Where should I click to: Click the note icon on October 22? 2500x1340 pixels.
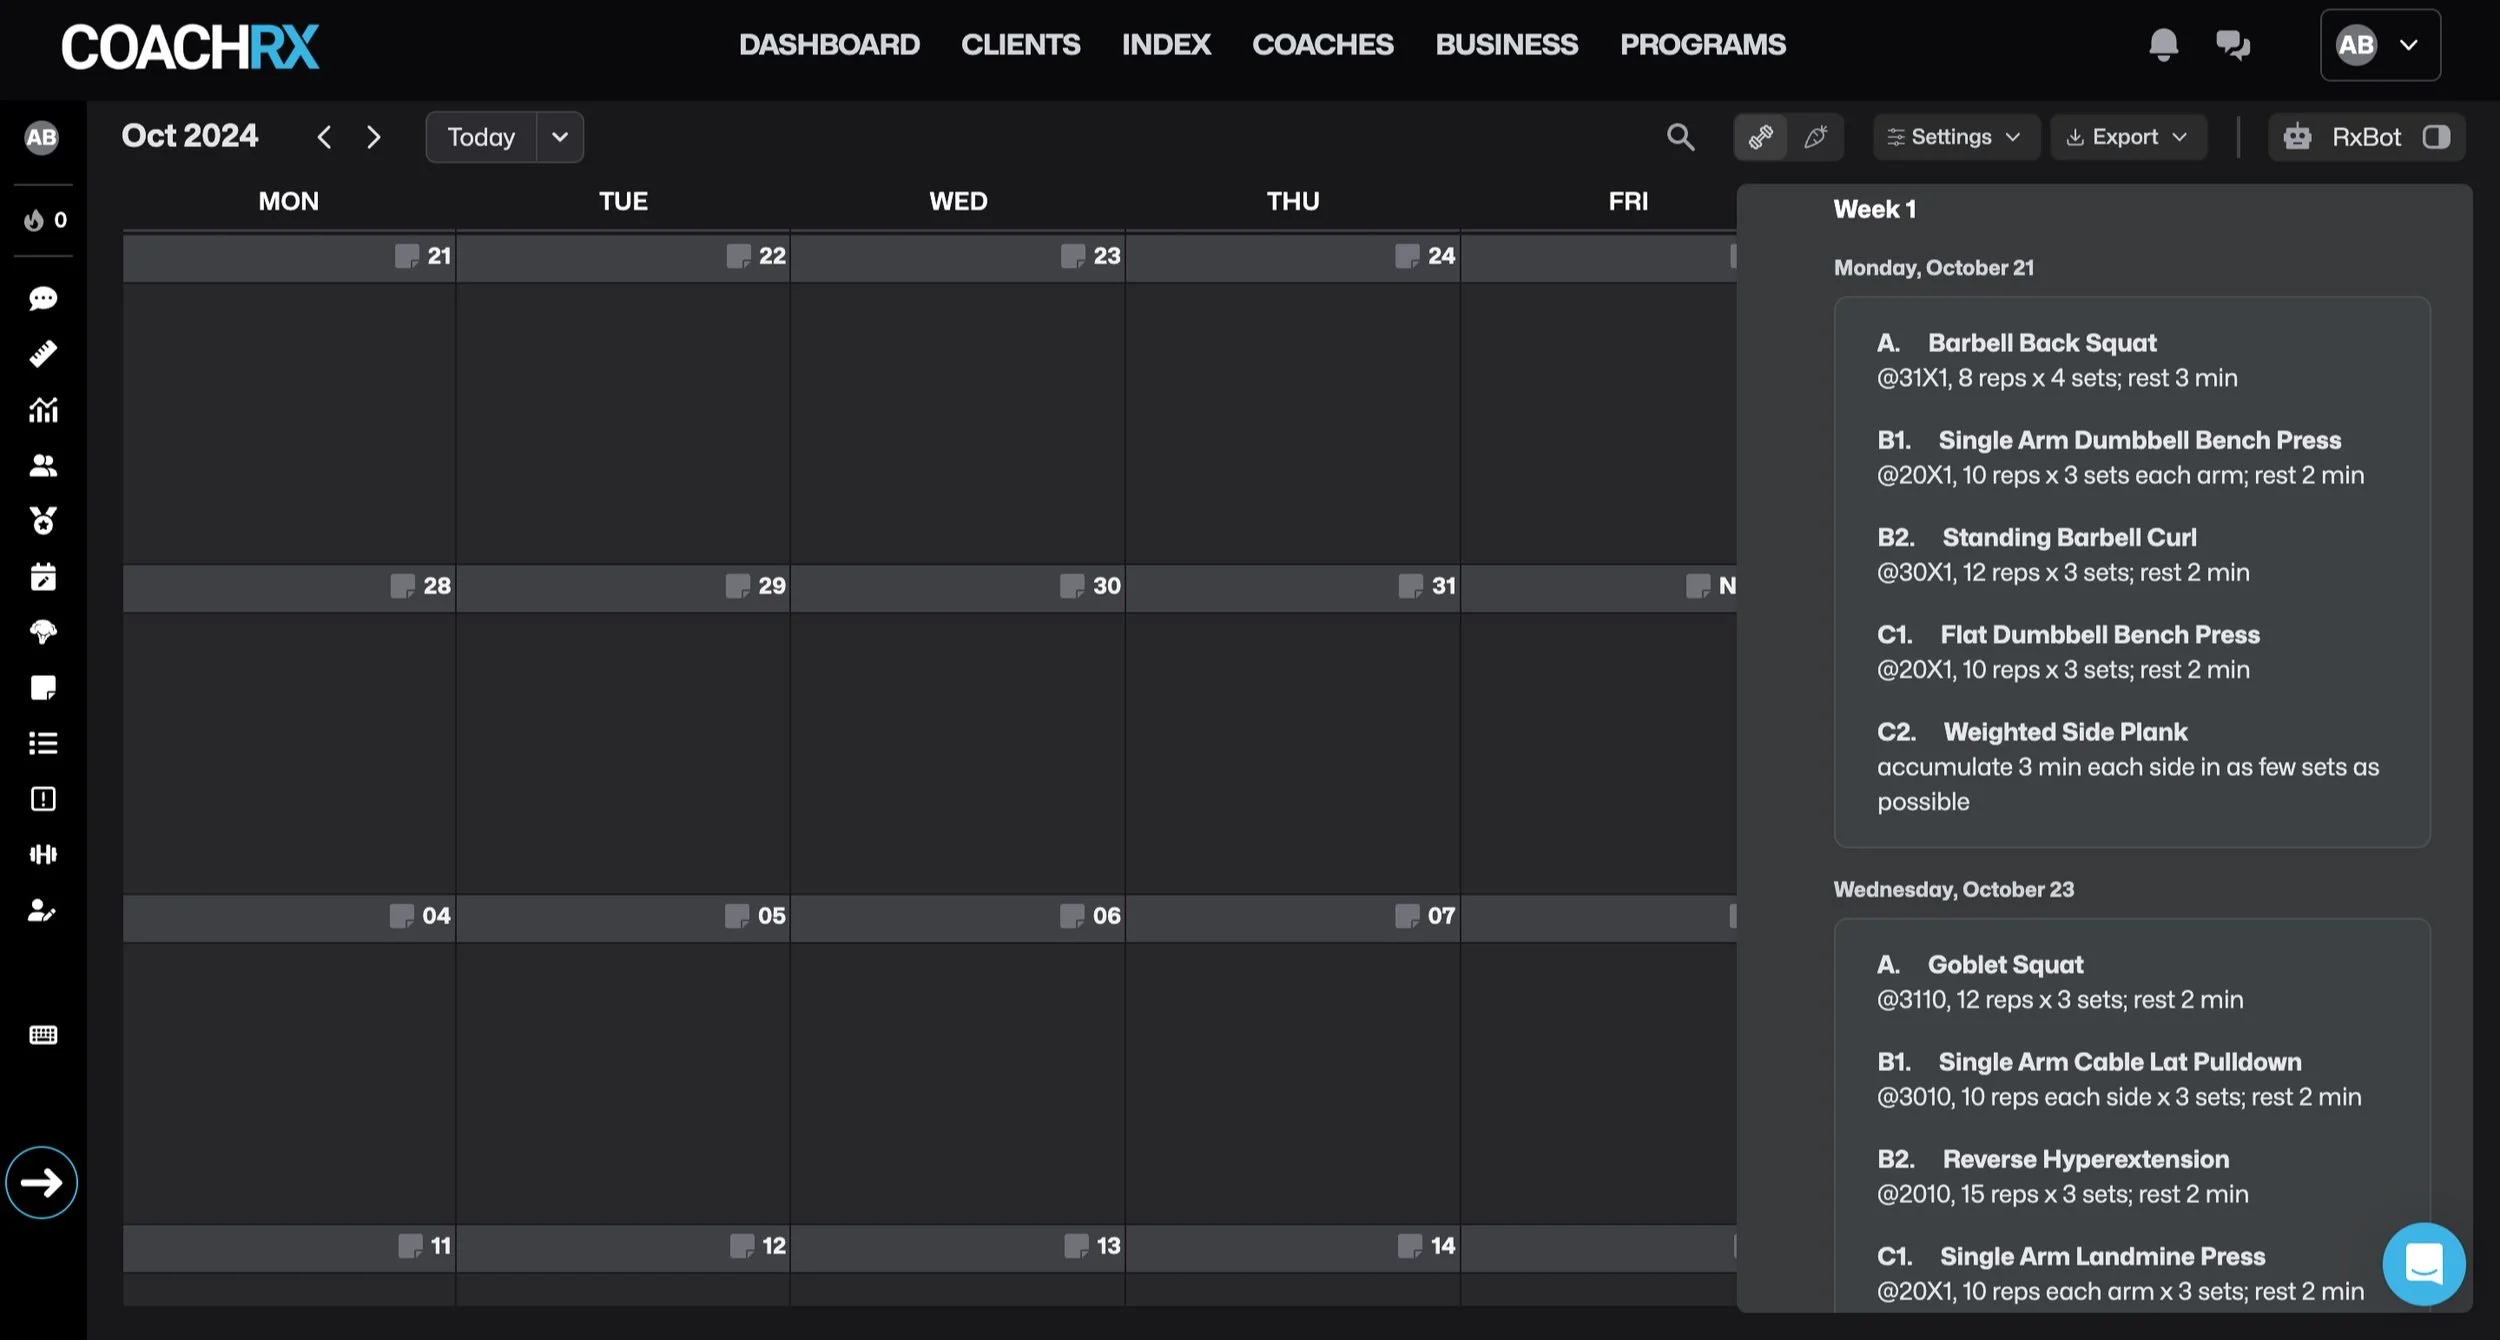(738, 256)
